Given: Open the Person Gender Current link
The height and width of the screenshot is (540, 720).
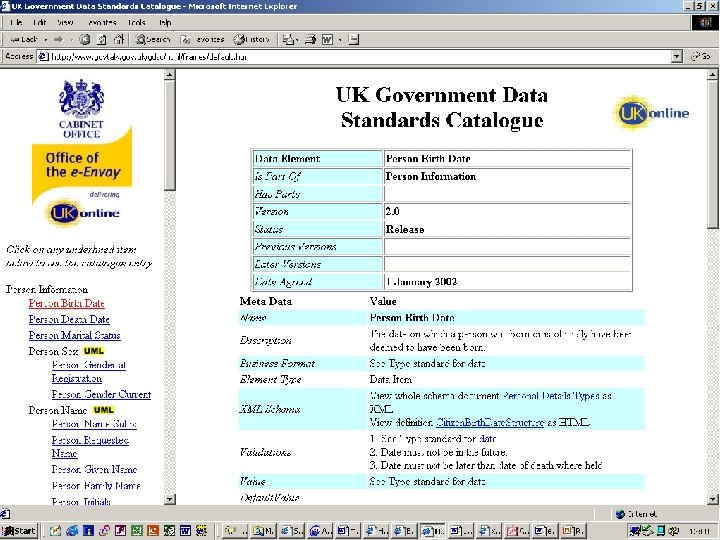Looking at the screenshot, I should [101, 394].
